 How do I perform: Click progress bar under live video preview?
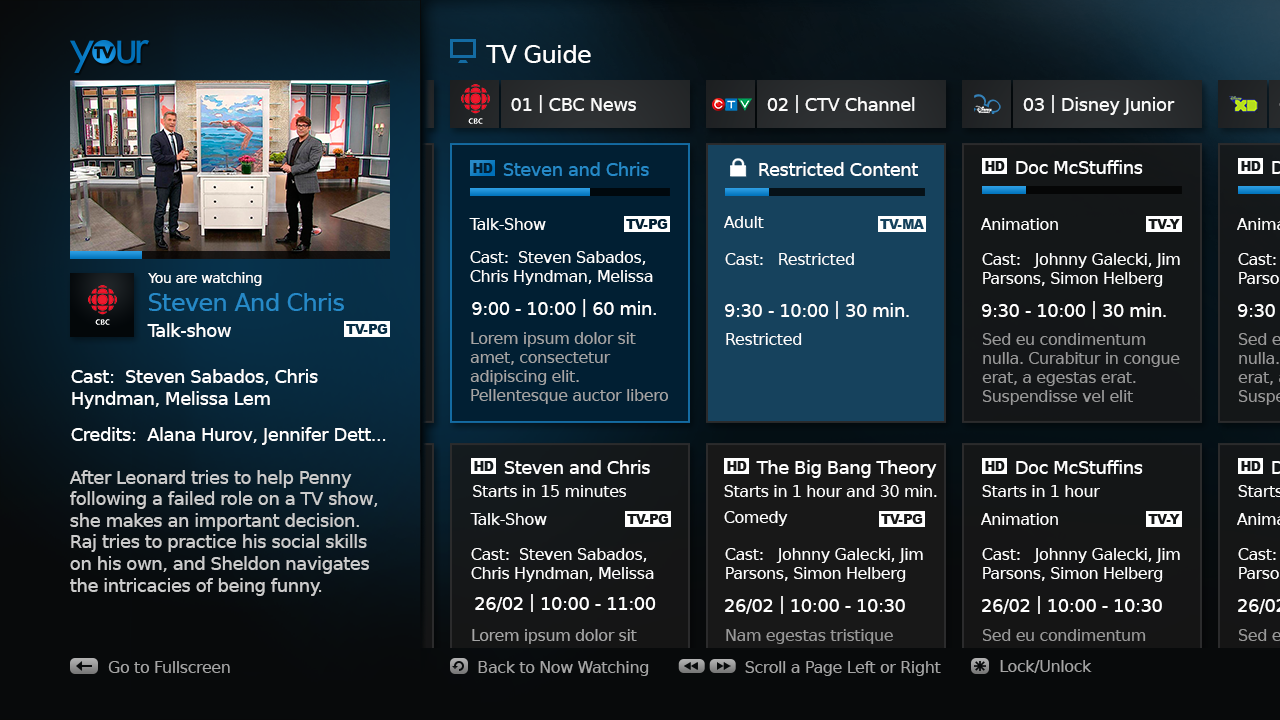tap(230, 255)
